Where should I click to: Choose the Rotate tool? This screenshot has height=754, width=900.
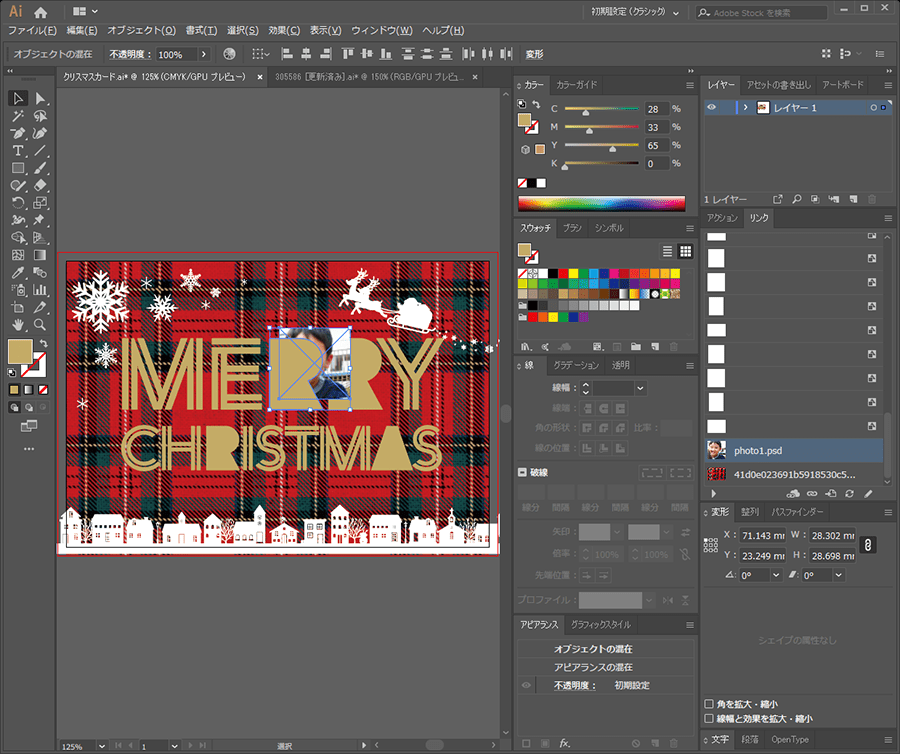coord(18,203)
